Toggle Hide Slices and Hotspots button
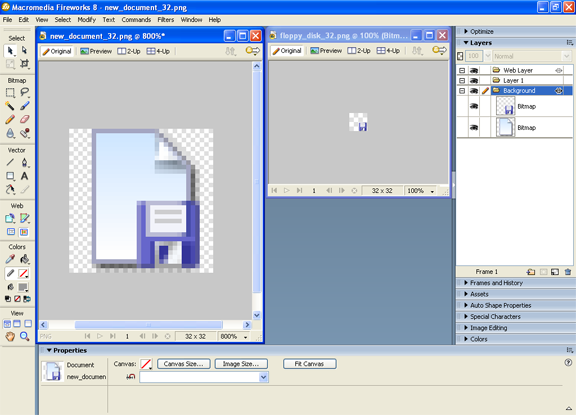This screenshot has width=576, height=415. pyautogui.click(x=11, y=232)
